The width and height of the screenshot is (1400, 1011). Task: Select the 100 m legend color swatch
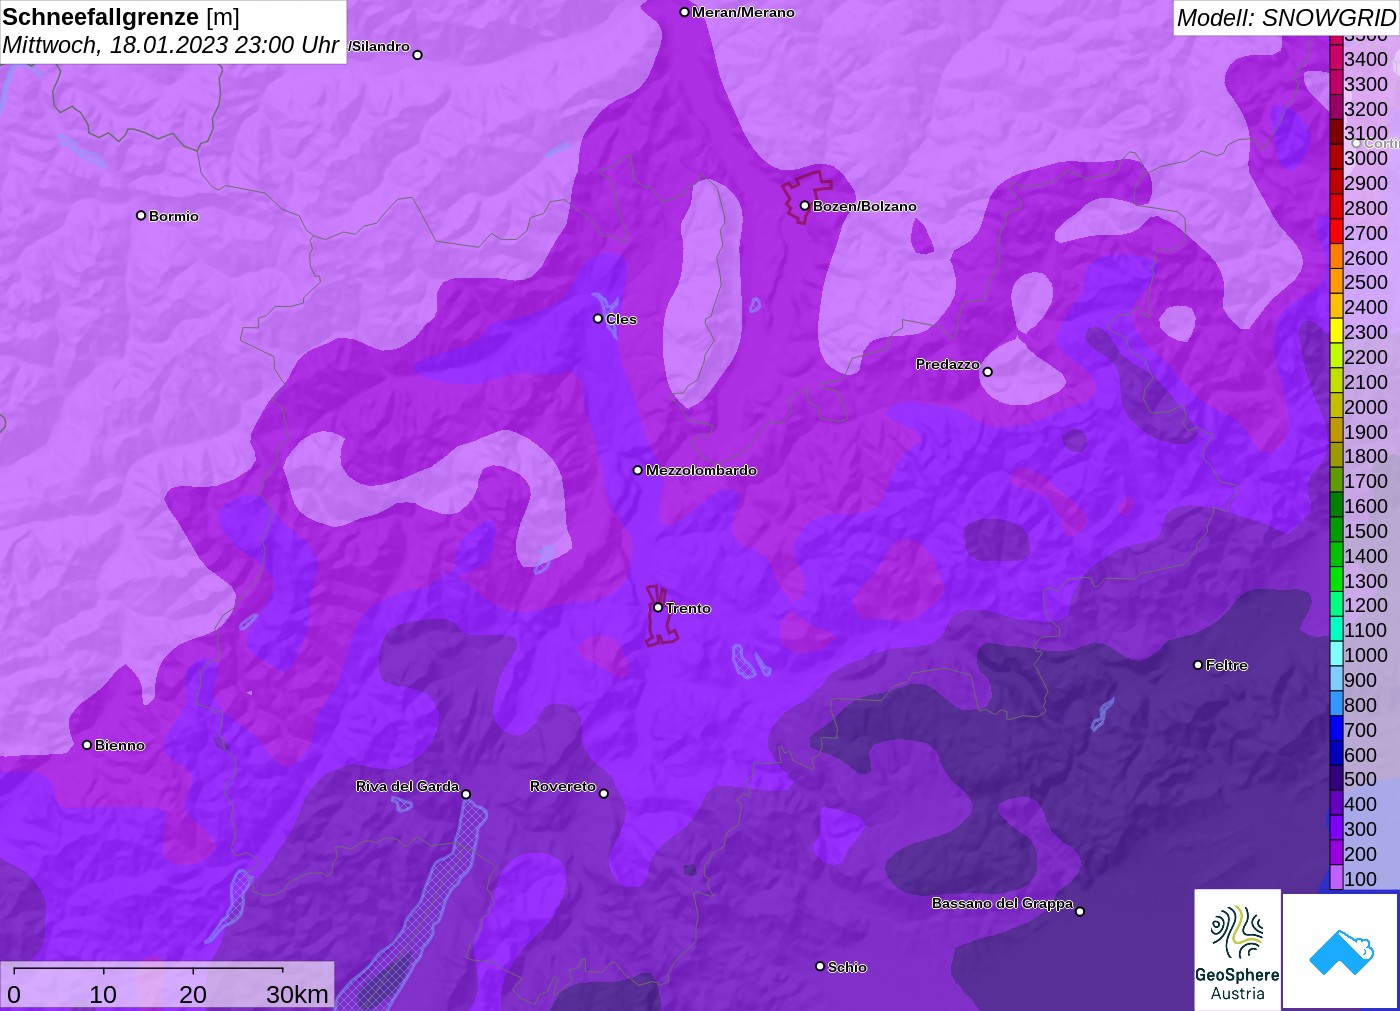click(x=1336, y=879)
